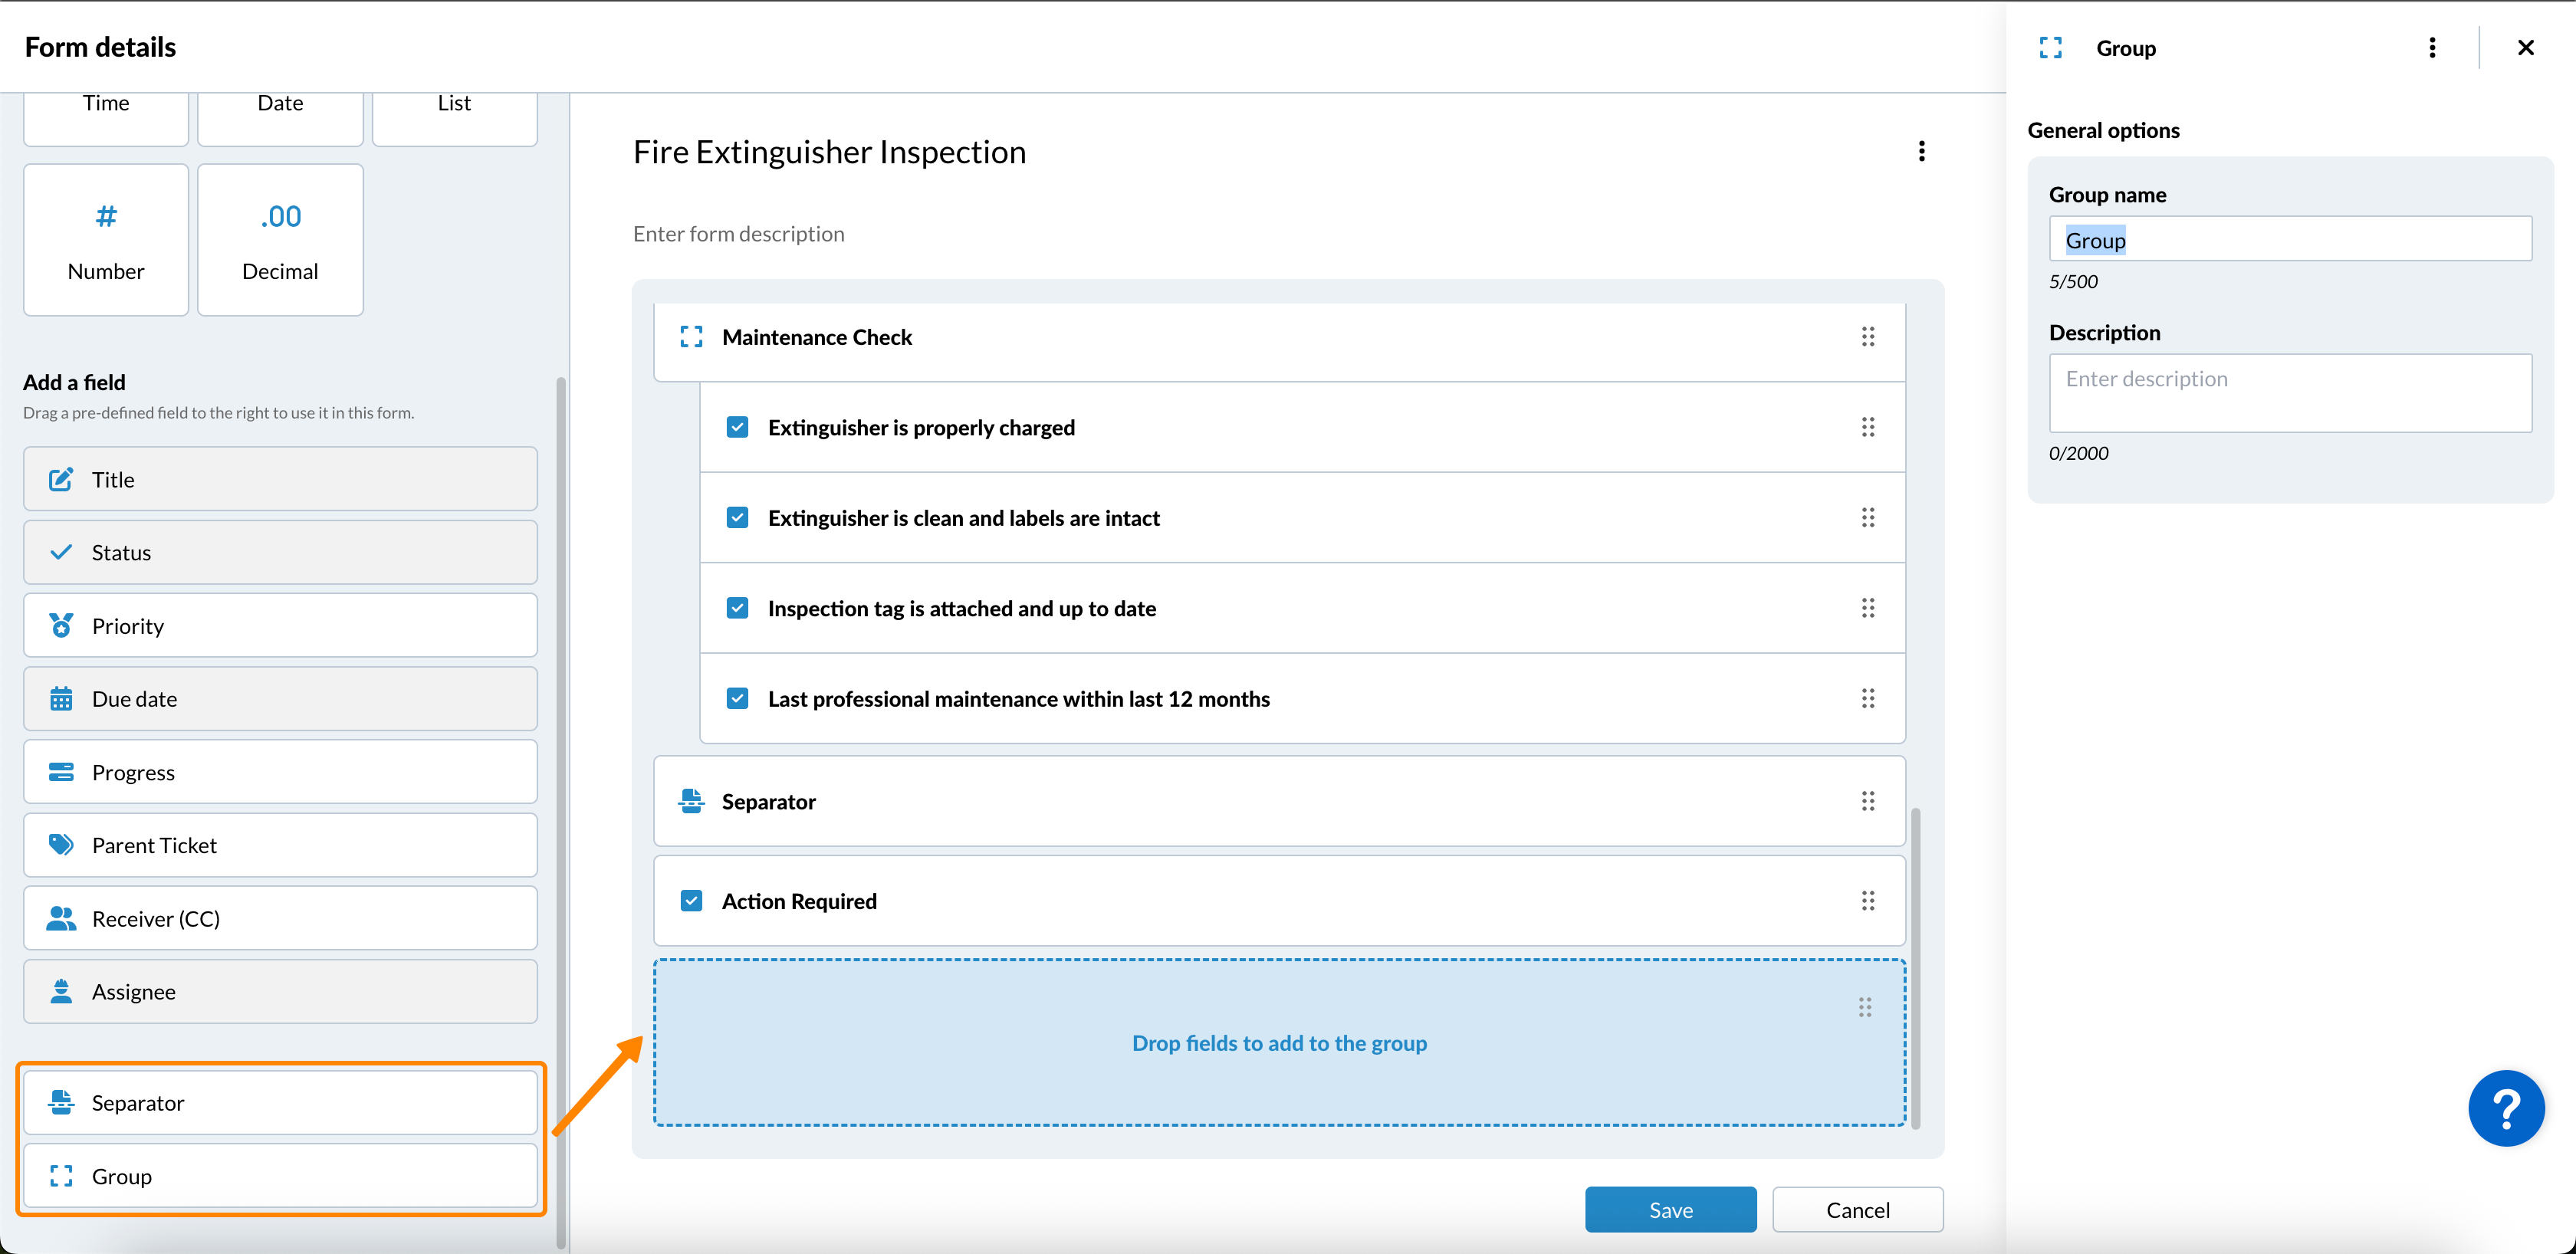The height and width of the screenshot is (1254, 2576).
Task: Click the Group name input field
Action: pos(2290,240)
